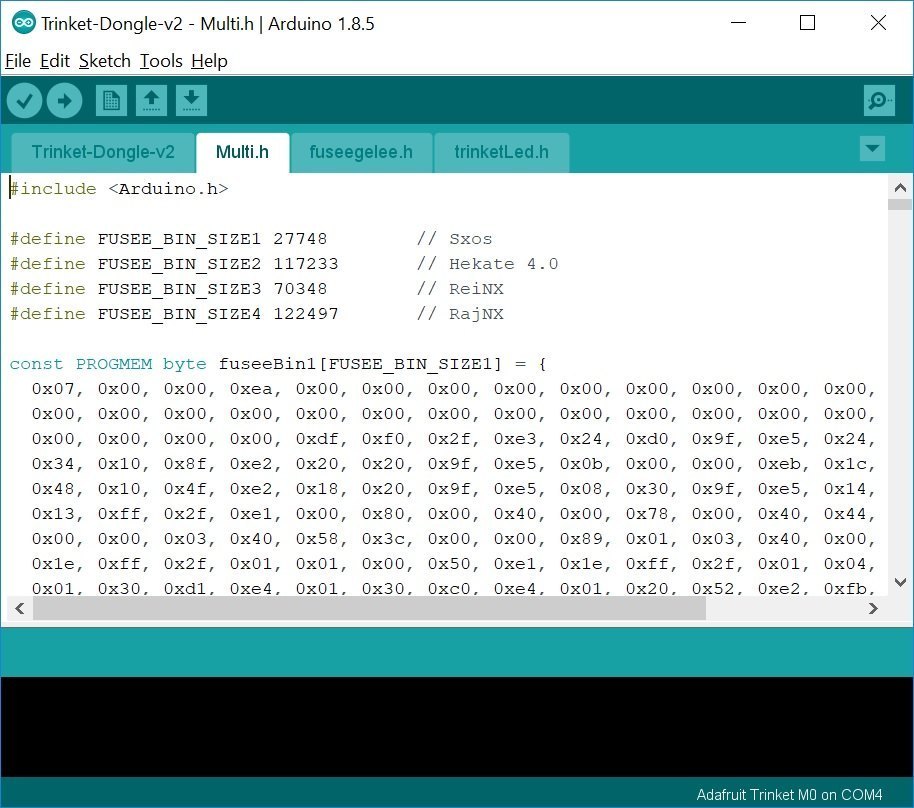The image size is (914, 808).
Task: Open the tab options dropdown arrow
Action: [x=872, y=148]
